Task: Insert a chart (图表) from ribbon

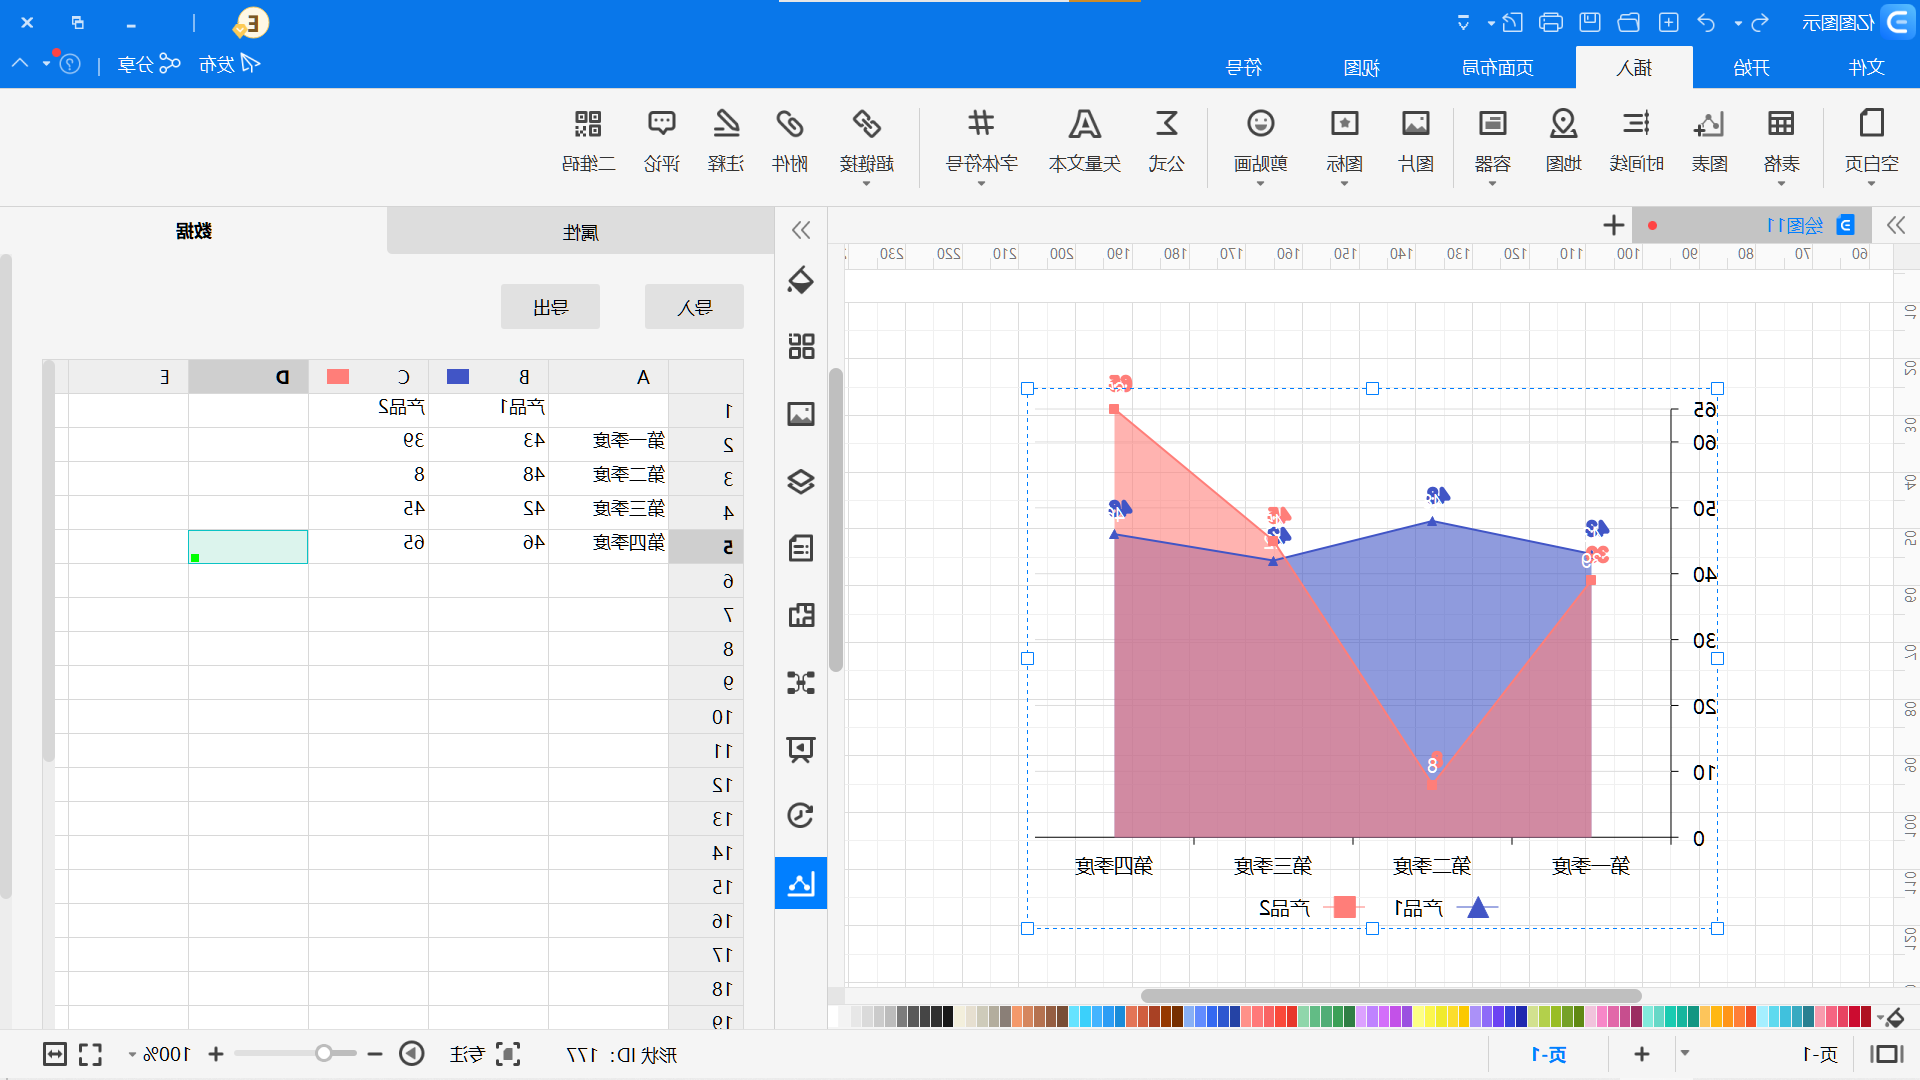Action: pos(1709,140)
